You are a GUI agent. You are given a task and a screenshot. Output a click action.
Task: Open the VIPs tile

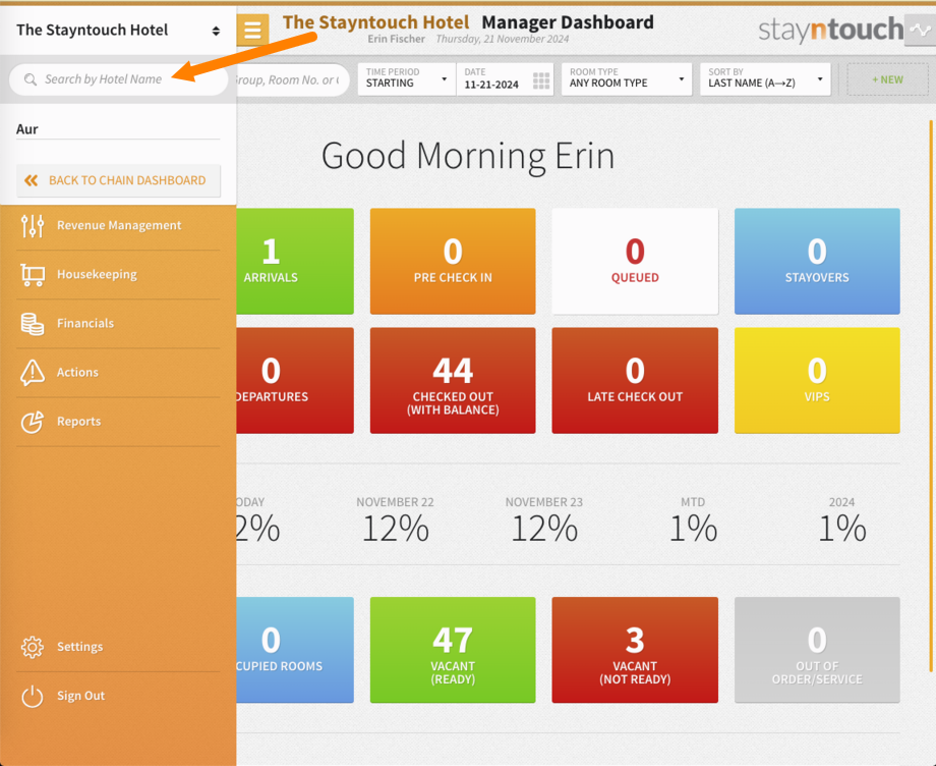click(817, 380)
